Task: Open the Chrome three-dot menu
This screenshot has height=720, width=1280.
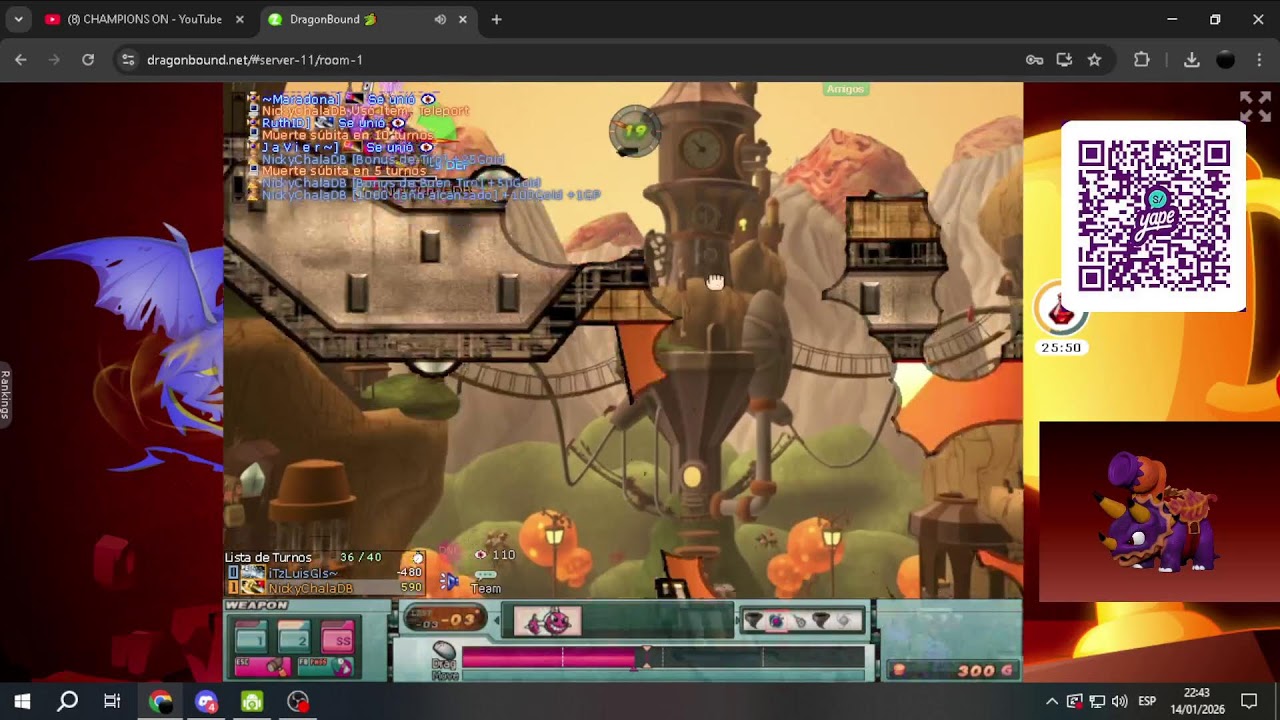Action: [1259, 60]
